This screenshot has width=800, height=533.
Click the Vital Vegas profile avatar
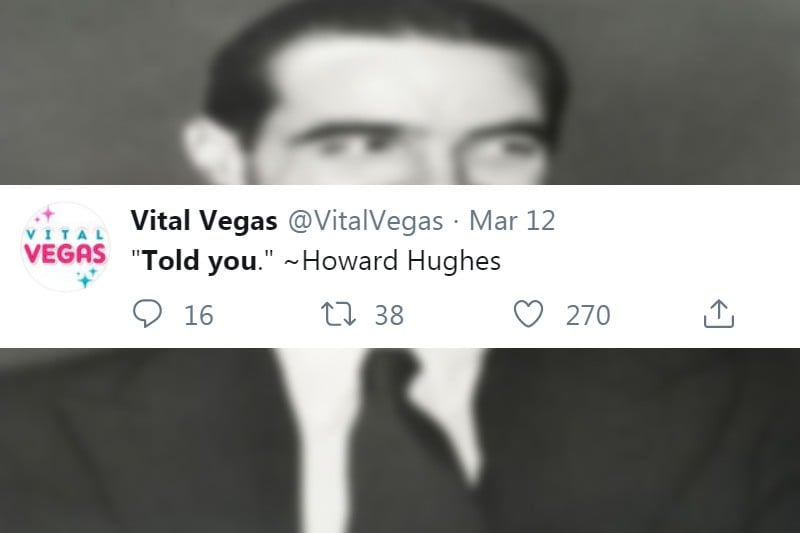pos(66,247)
